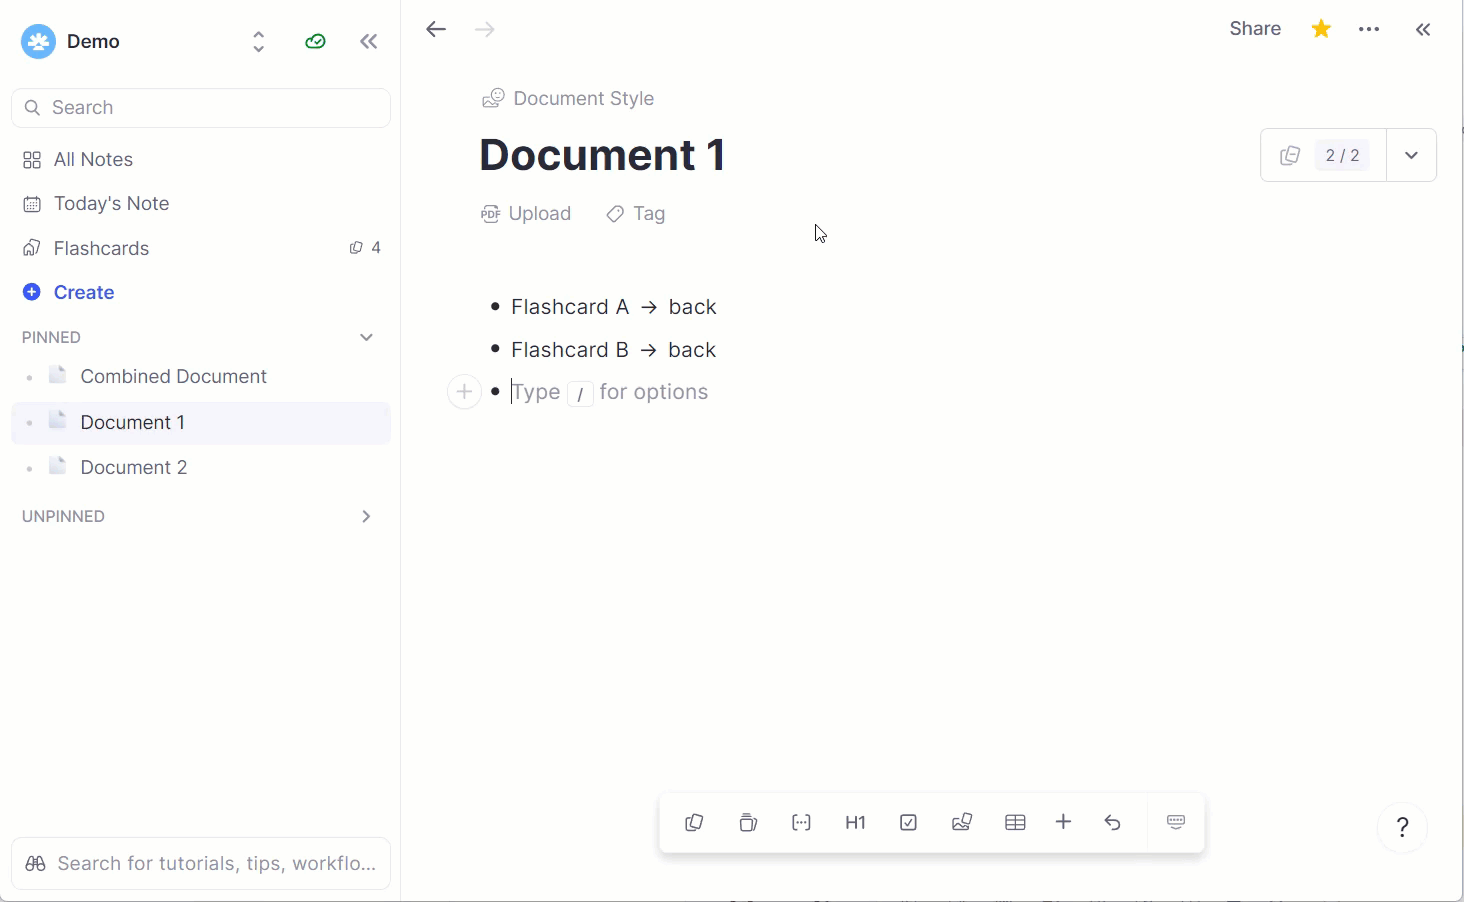Click the undo arrow in toolbar
This screenshot has height=902, width=1464.
point(1112,822)
